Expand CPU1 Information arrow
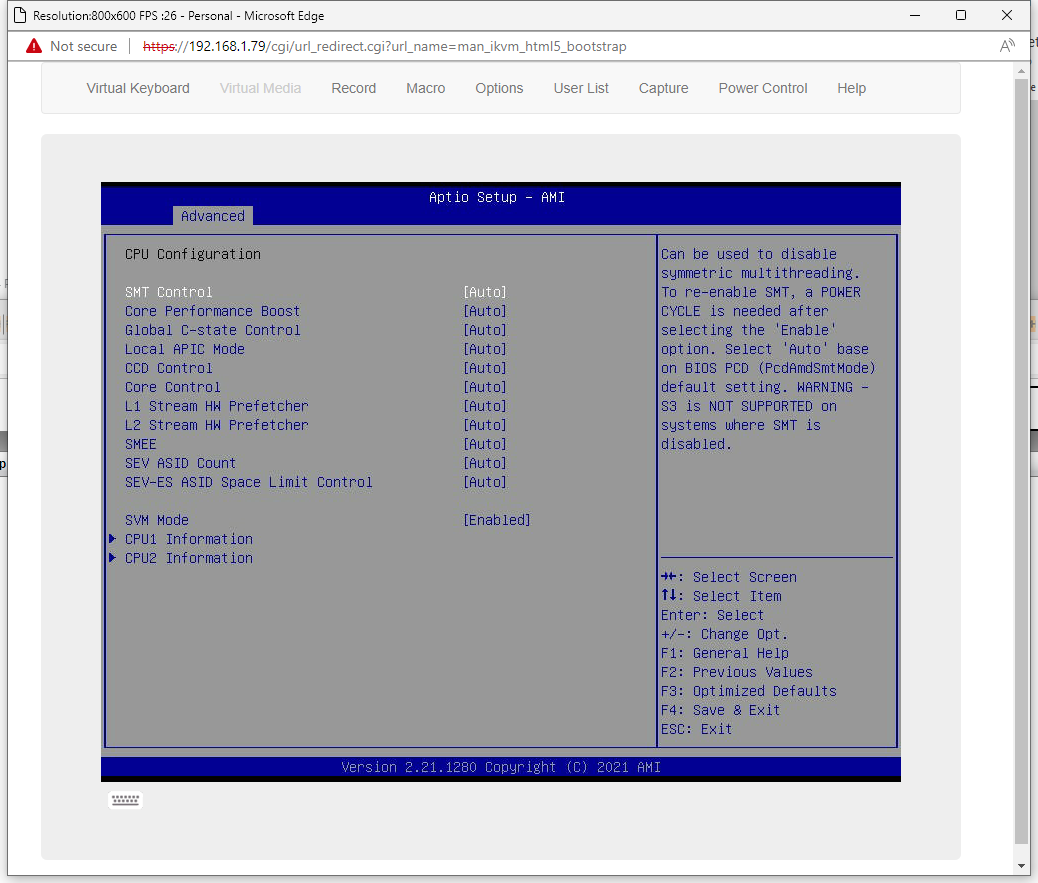The height and width of the screenshot is (883, 1038). (113, 539)
